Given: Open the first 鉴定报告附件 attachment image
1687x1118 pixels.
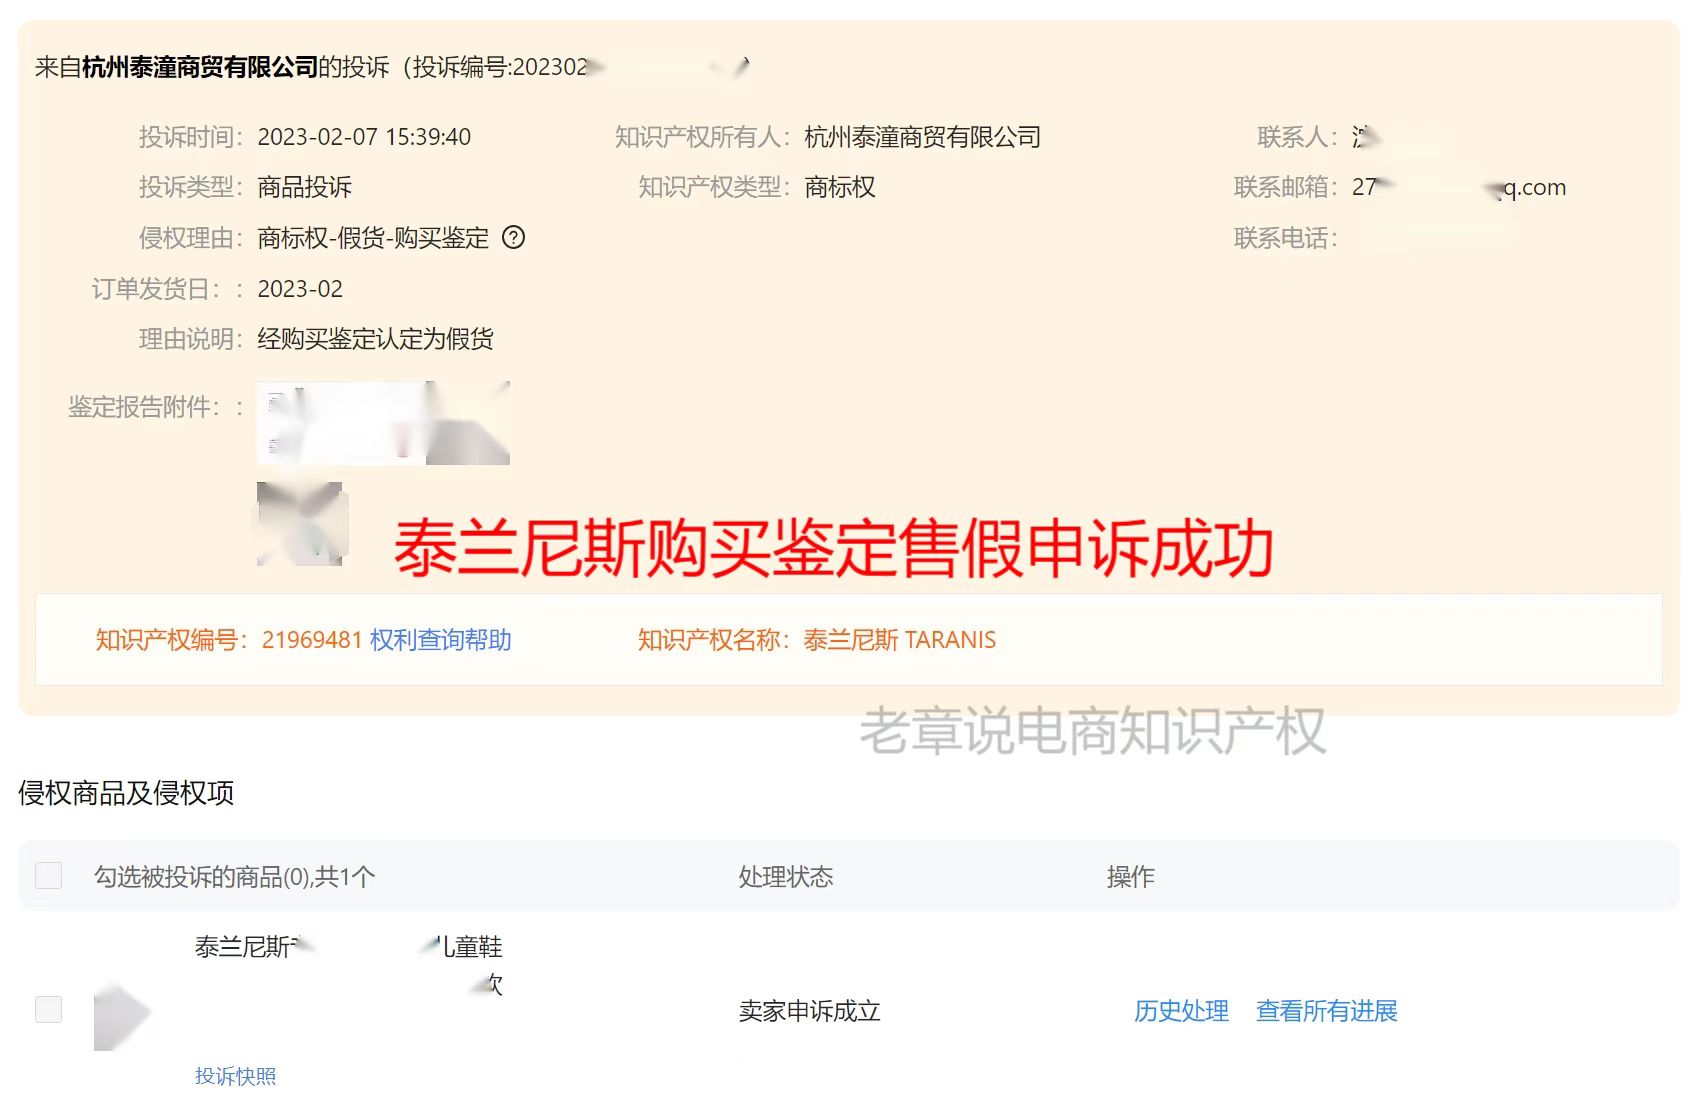Looking at the screenshot, I should click(383, 423).
